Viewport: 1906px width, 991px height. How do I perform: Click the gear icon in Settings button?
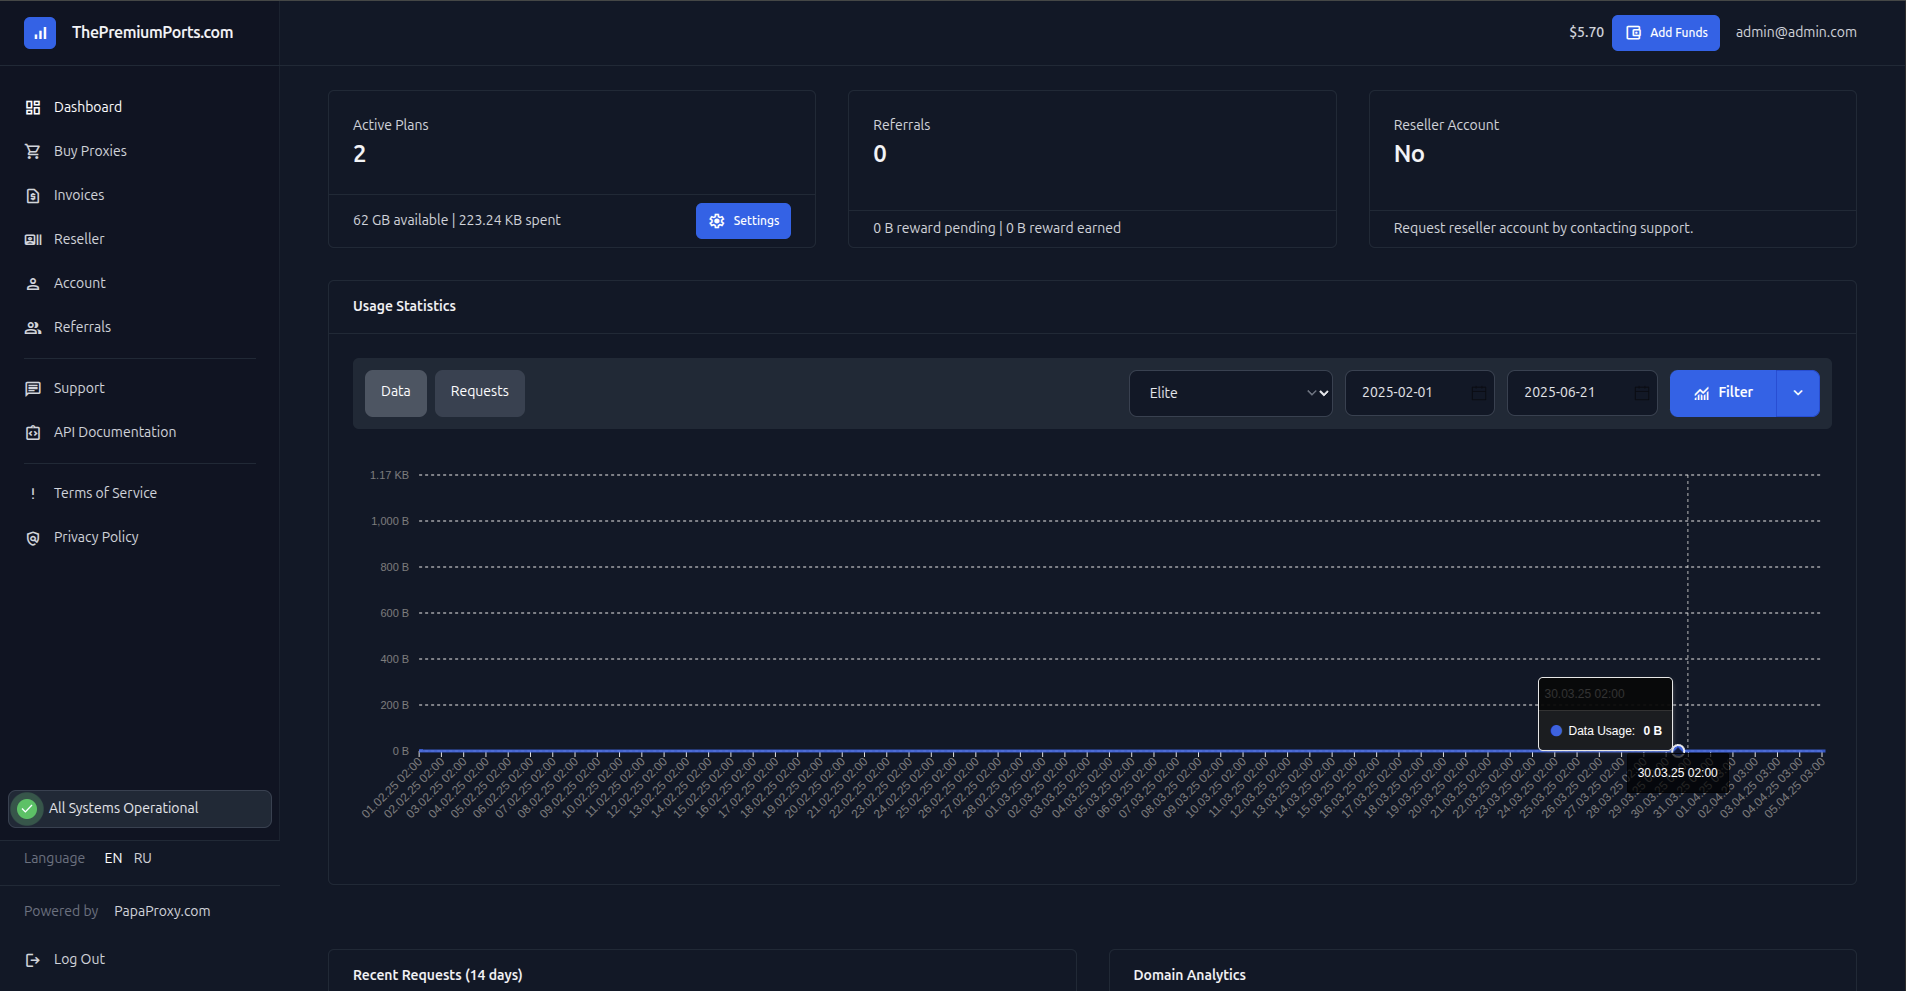717,221
